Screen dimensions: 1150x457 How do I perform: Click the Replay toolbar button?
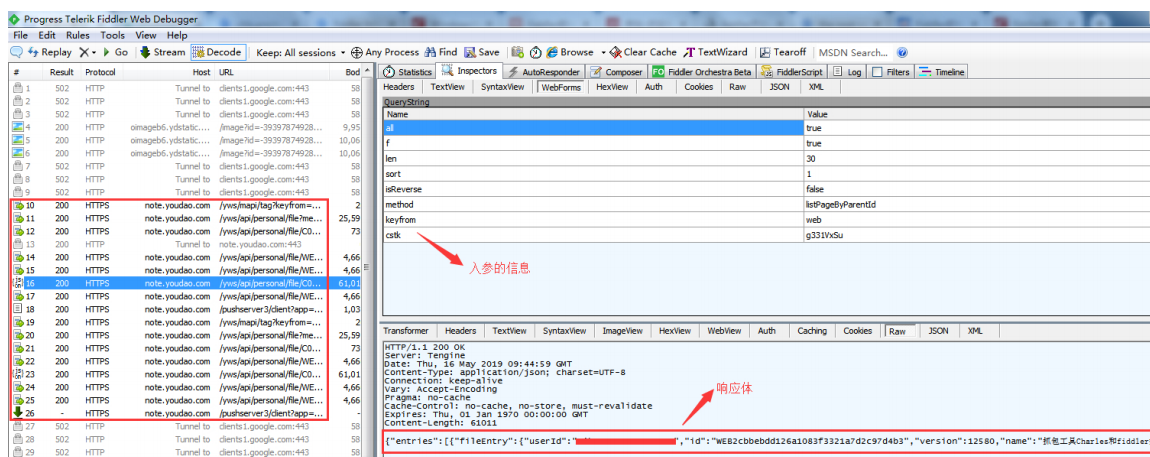click(x=50, y=52)
